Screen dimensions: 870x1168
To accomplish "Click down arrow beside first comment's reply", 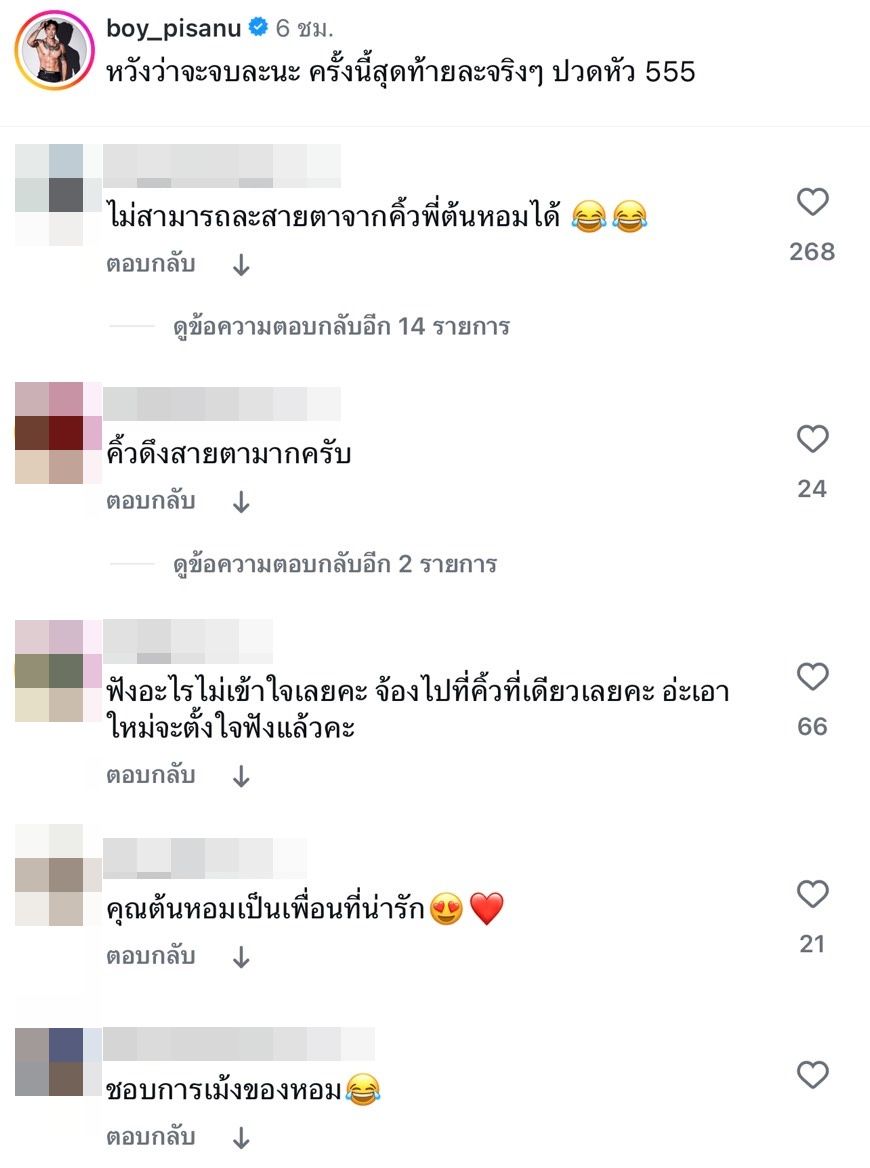I will 241,264.
